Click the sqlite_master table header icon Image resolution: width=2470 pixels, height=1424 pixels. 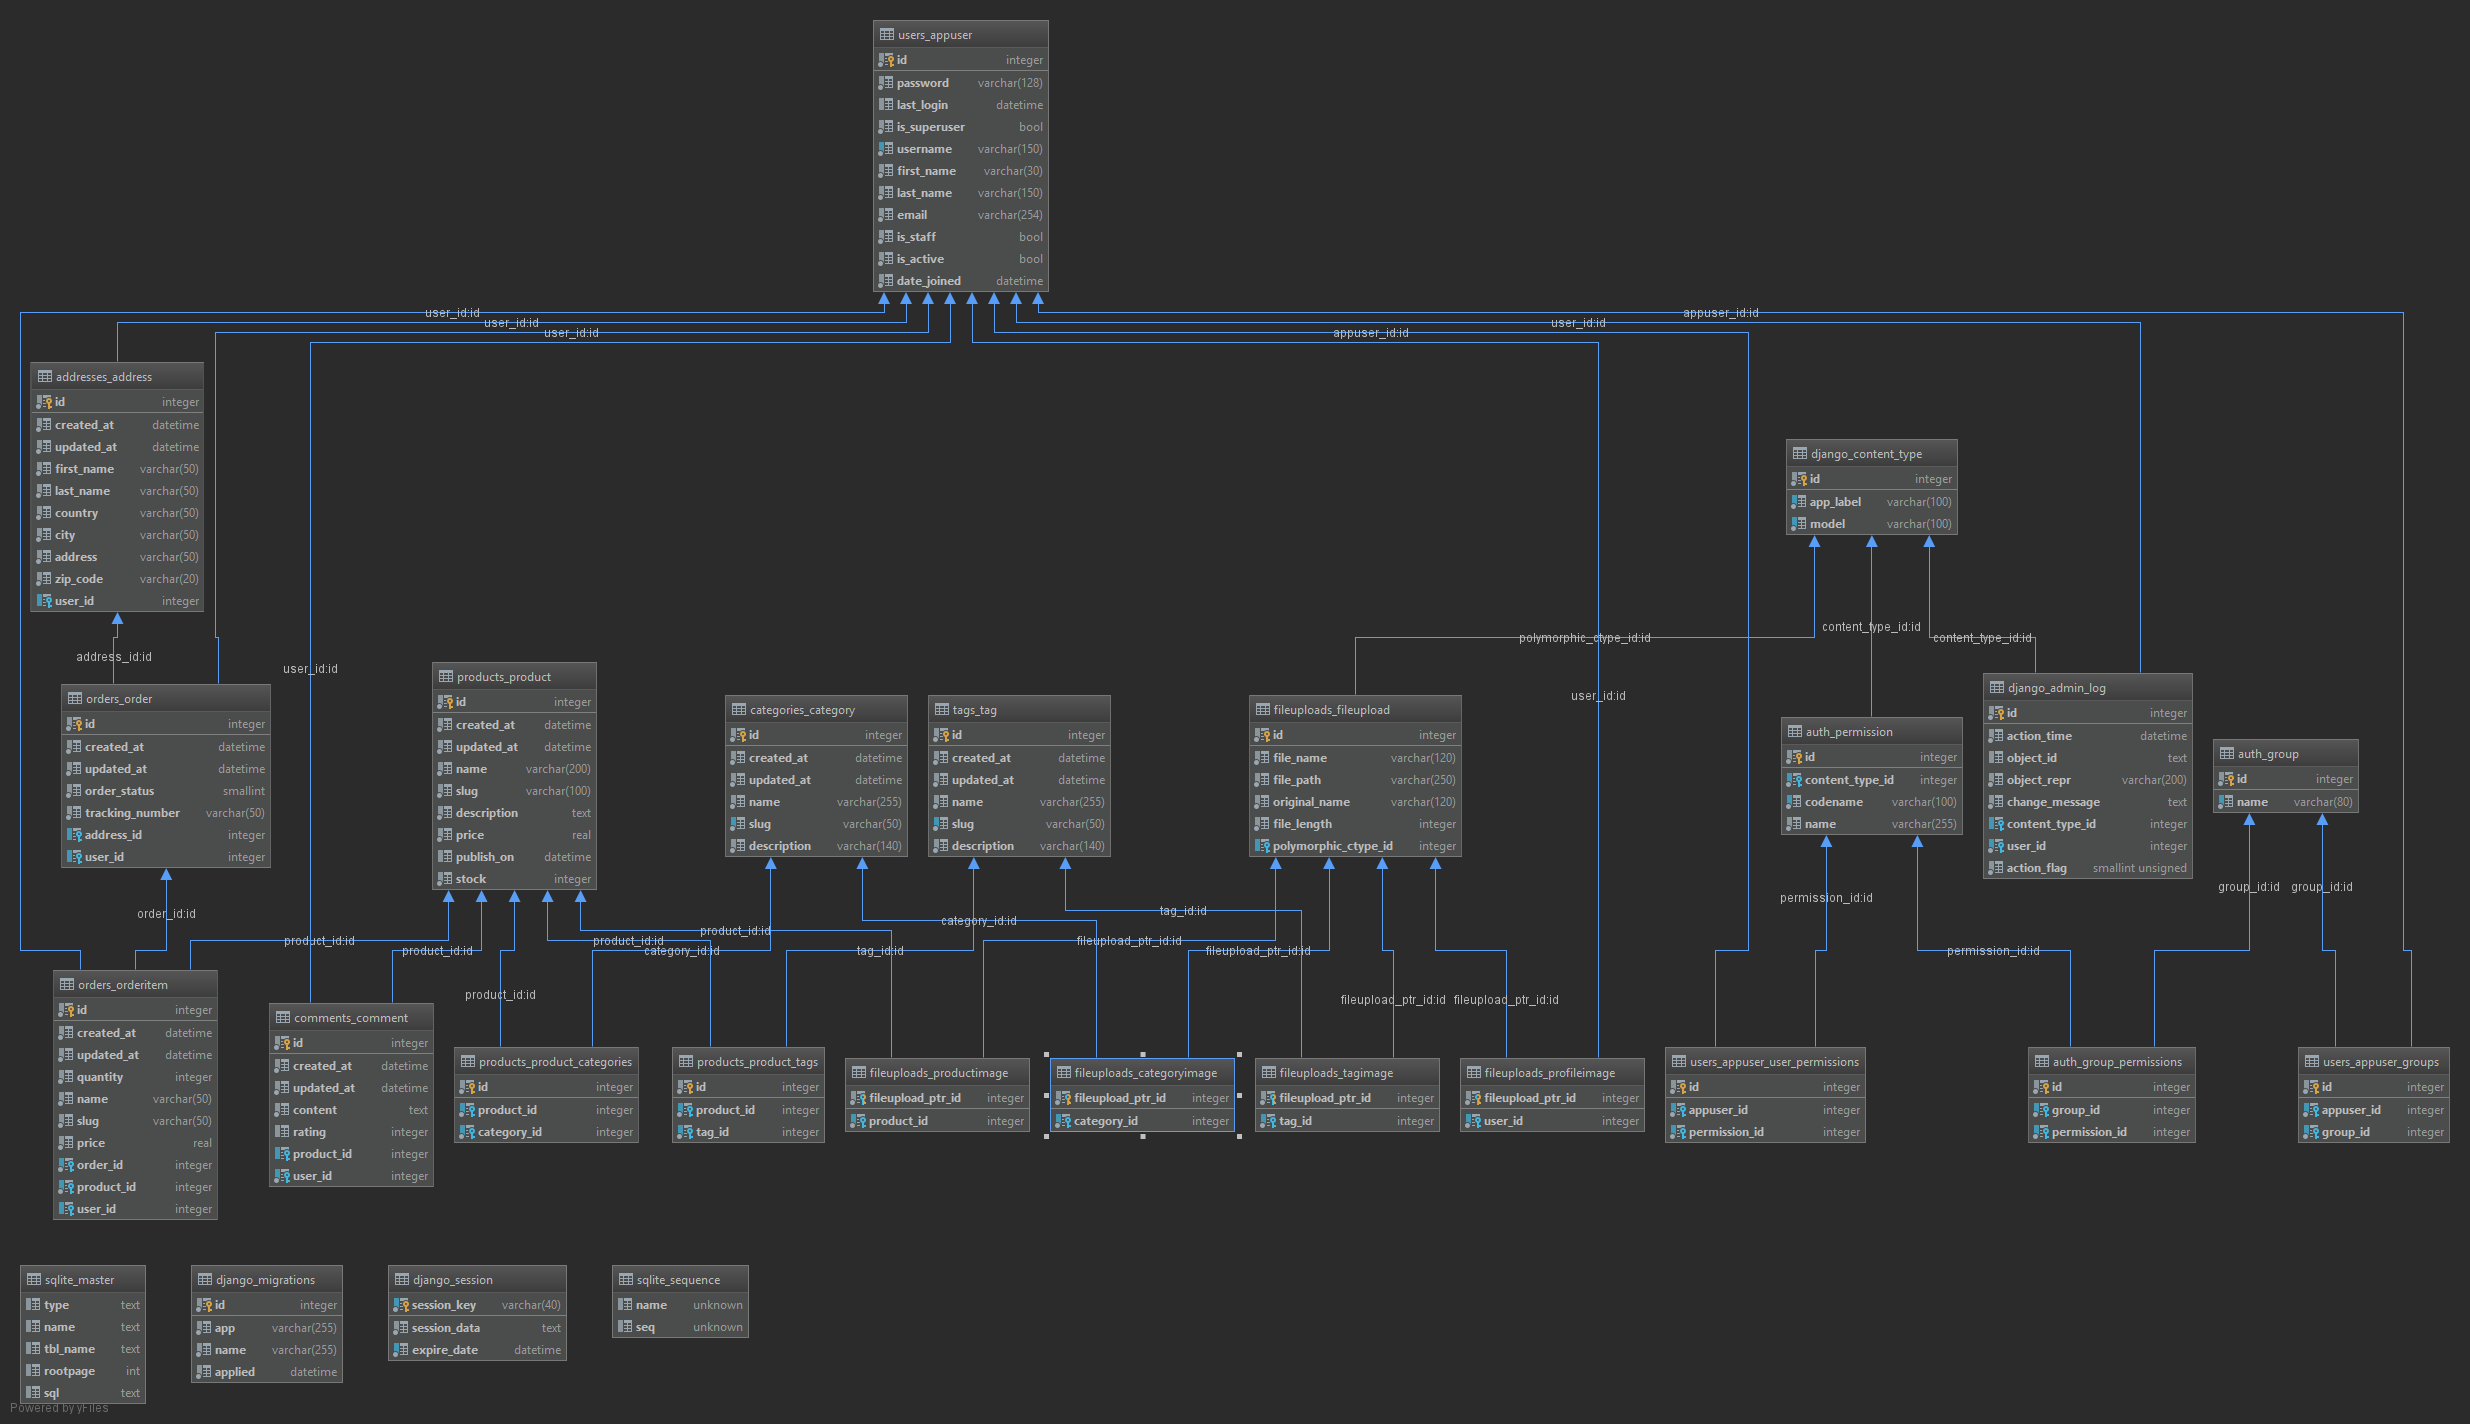34,1280
